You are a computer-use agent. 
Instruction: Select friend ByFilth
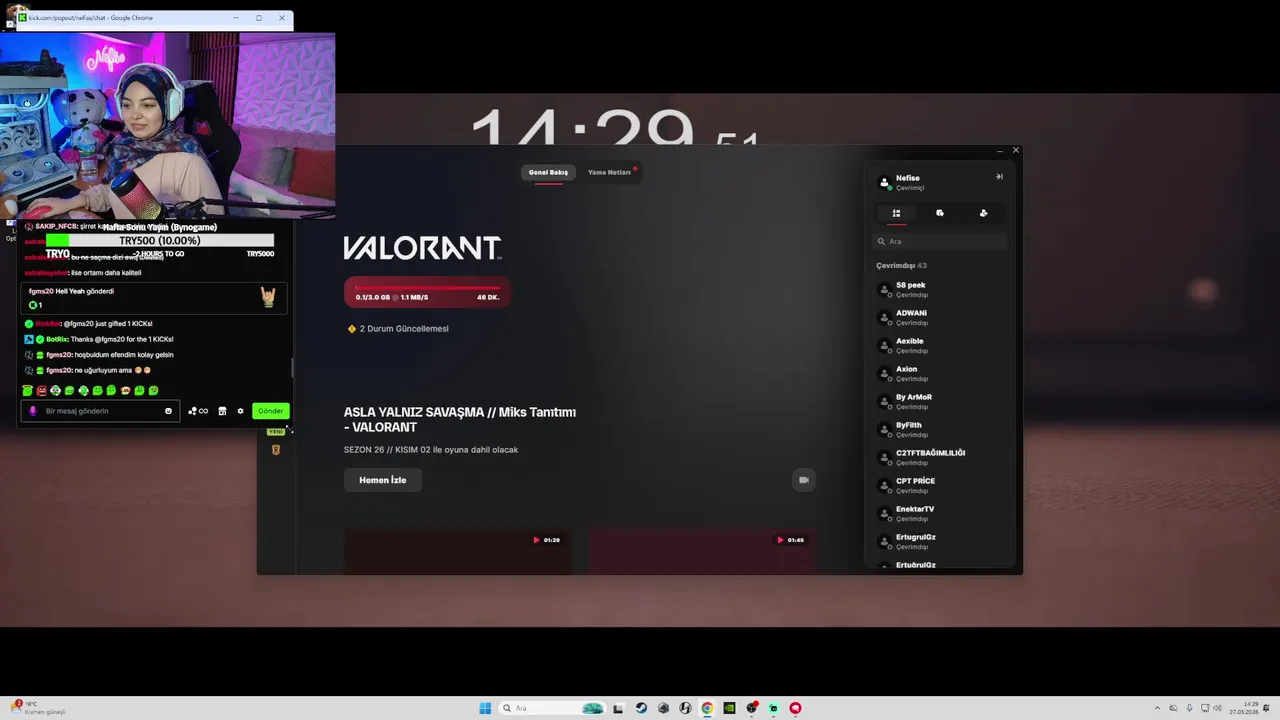pos(940,430)
